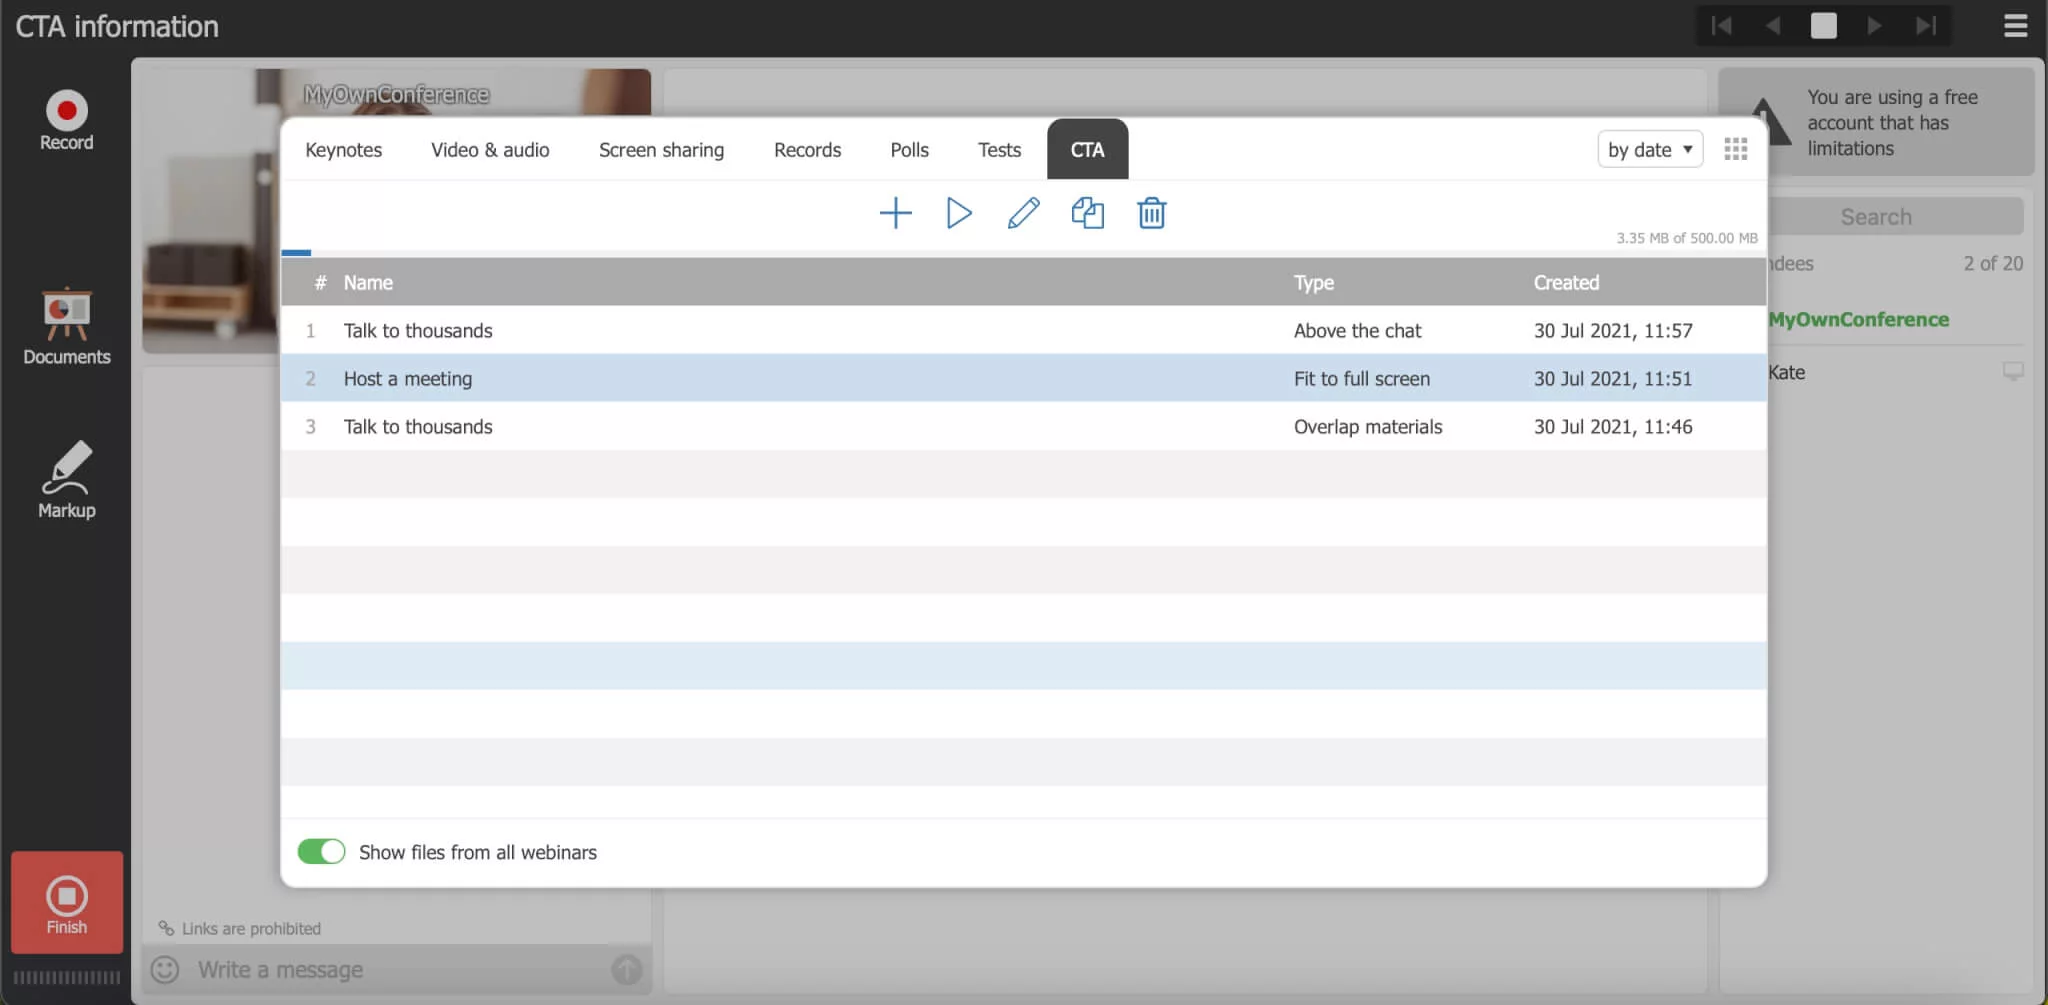Click the red Finish button
The image size is (2048, 1005).
(x=67, y=903)
